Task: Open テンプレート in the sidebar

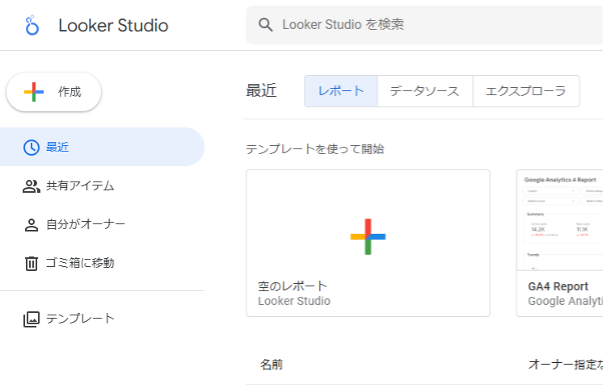Action: pos(102,319)
